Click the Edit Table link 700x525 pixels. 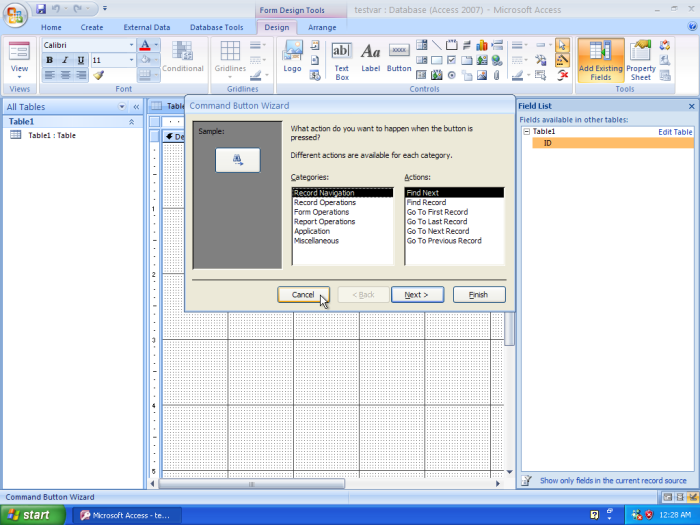point(675,132)
